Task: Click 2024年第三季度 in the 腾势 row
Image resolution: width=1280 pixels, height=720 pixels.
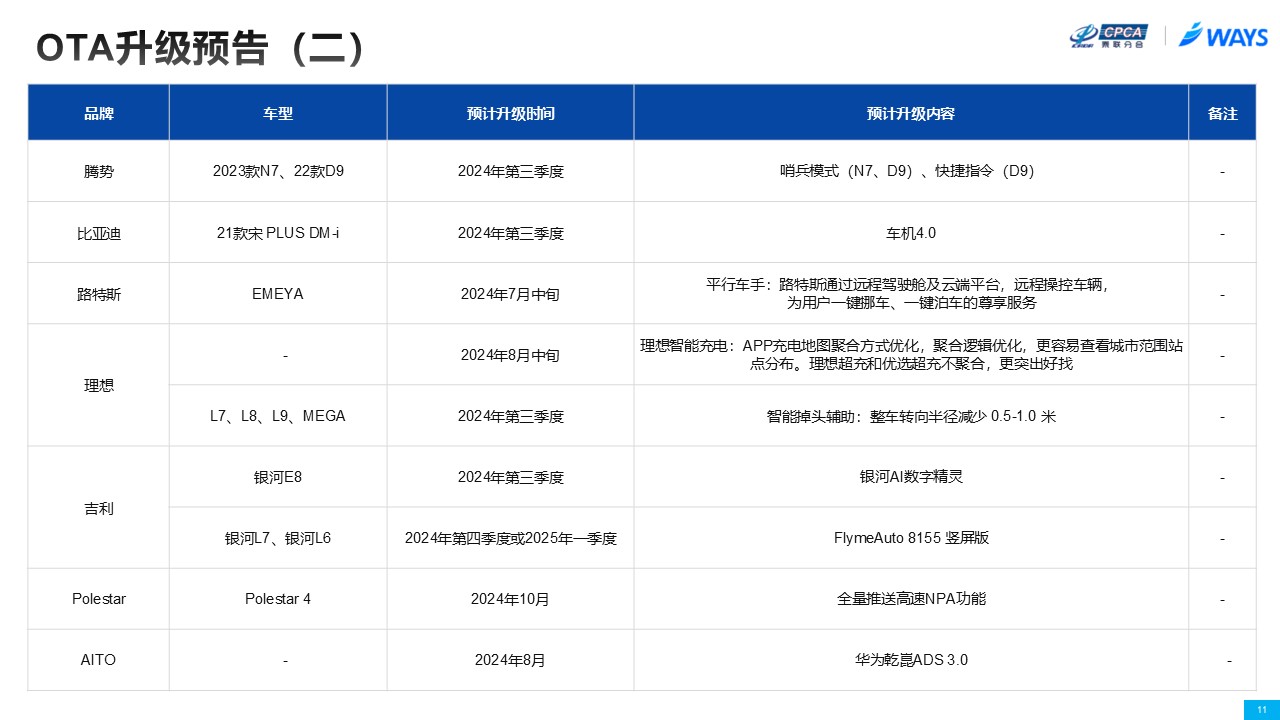Action: [510, 171]
